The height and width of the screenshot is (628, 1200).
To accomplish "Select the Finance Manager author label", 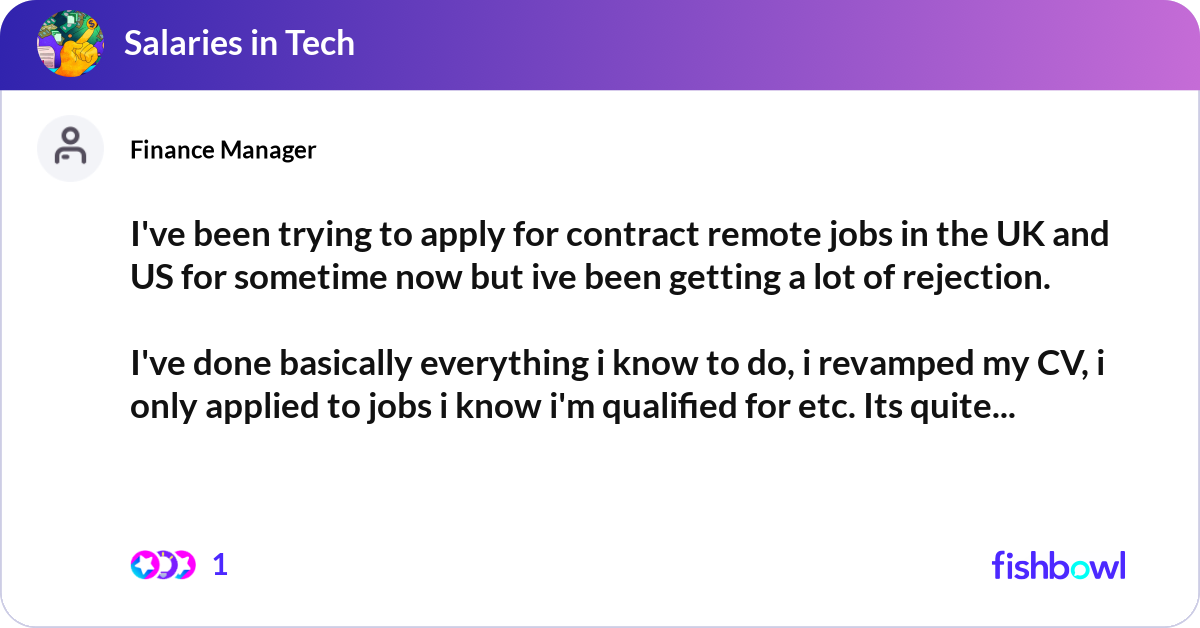I will point(223,150).
